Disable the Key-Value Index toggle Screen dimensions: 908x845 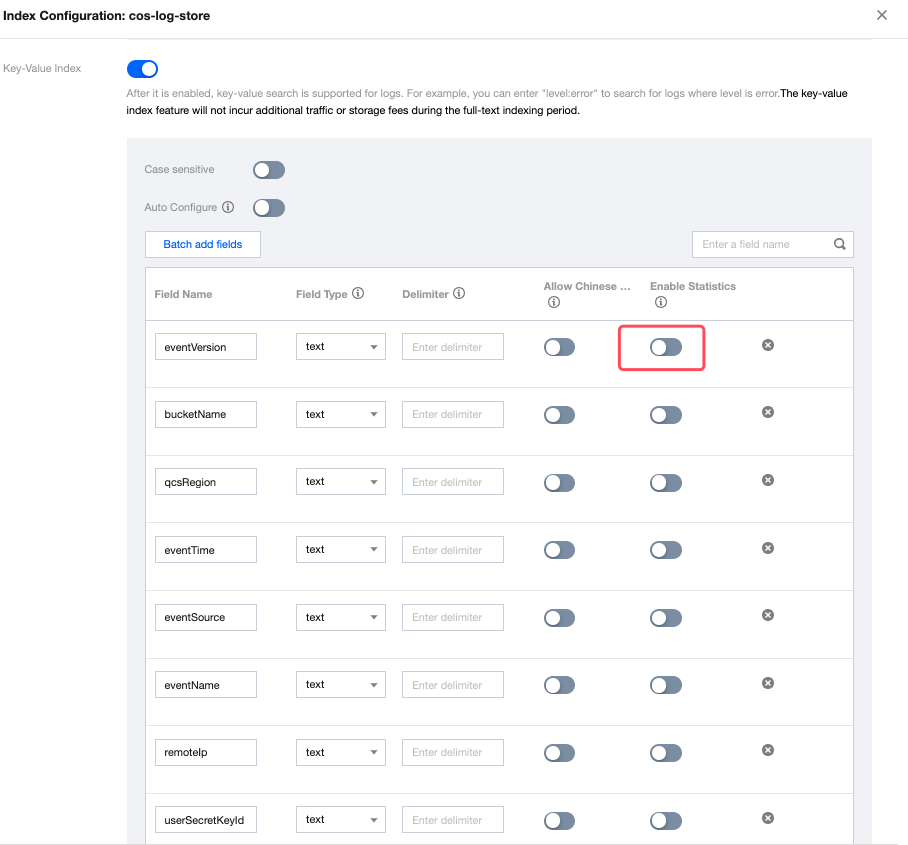(142, 69)
